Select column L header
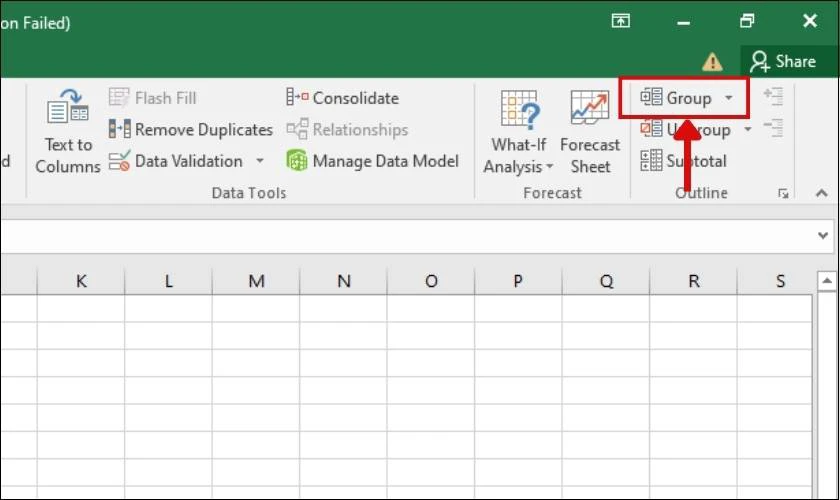Image resolution: width=840 pixels, height=500 pixels. click(x=168, y=281)
